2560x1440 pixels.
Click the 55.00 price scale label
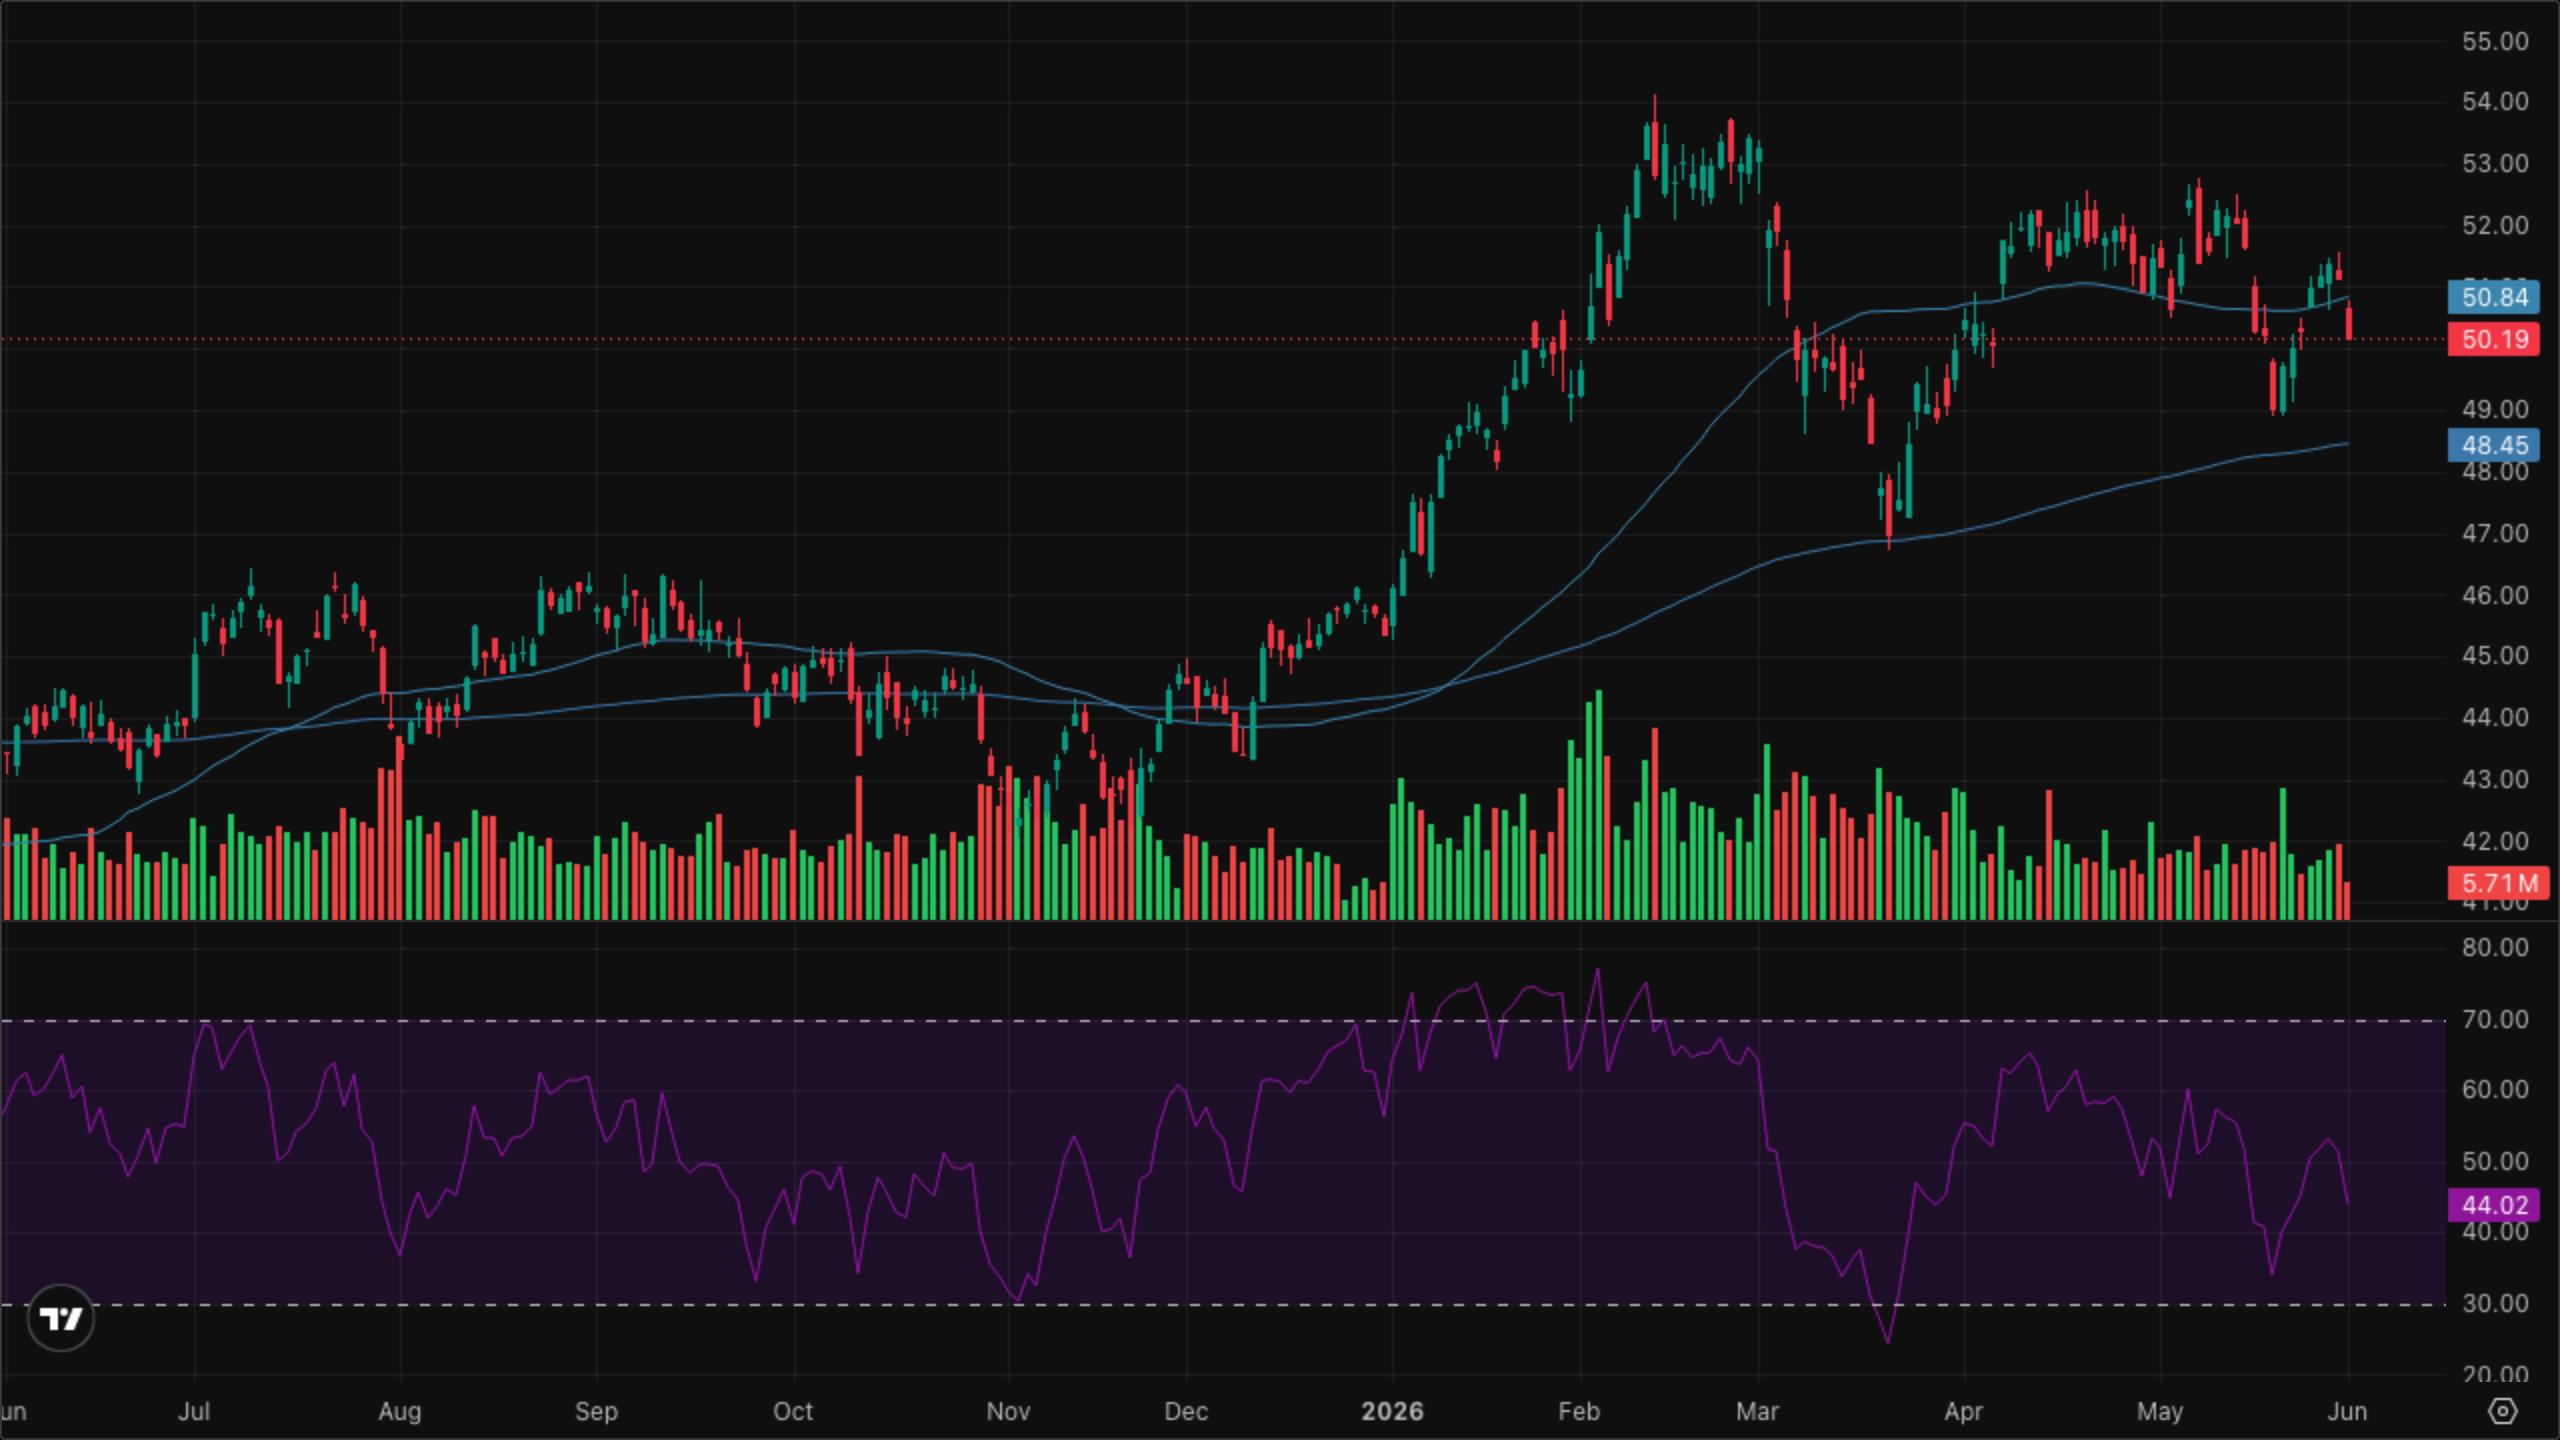point(2494,41)
